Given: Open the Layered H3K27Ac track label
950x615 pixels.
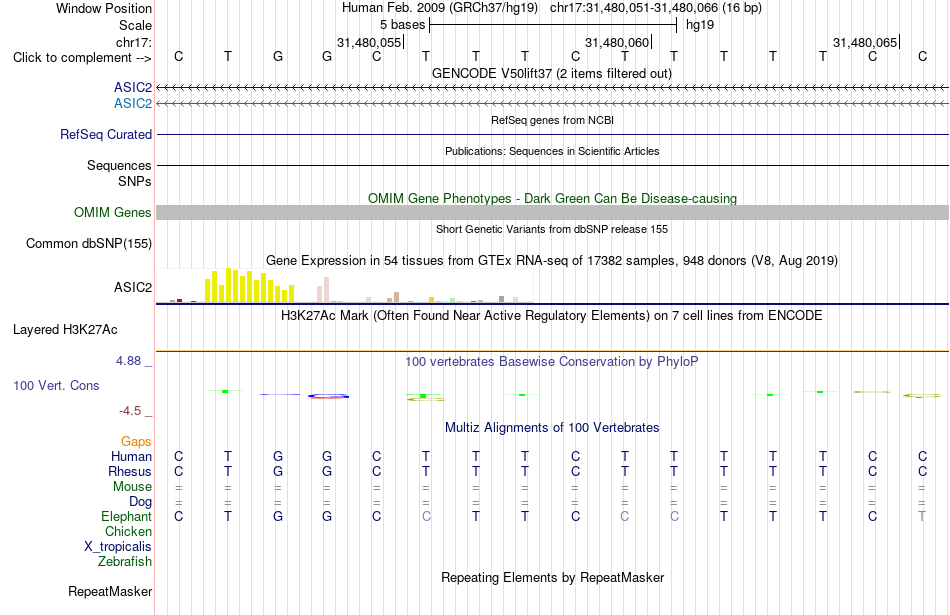Looking at the screenshot, I should [x=65, y=330].
